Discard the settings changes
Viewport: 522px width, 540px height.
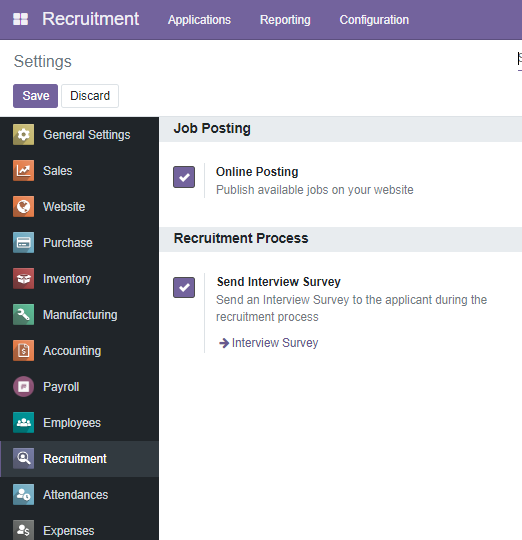[x=90, y=96]
